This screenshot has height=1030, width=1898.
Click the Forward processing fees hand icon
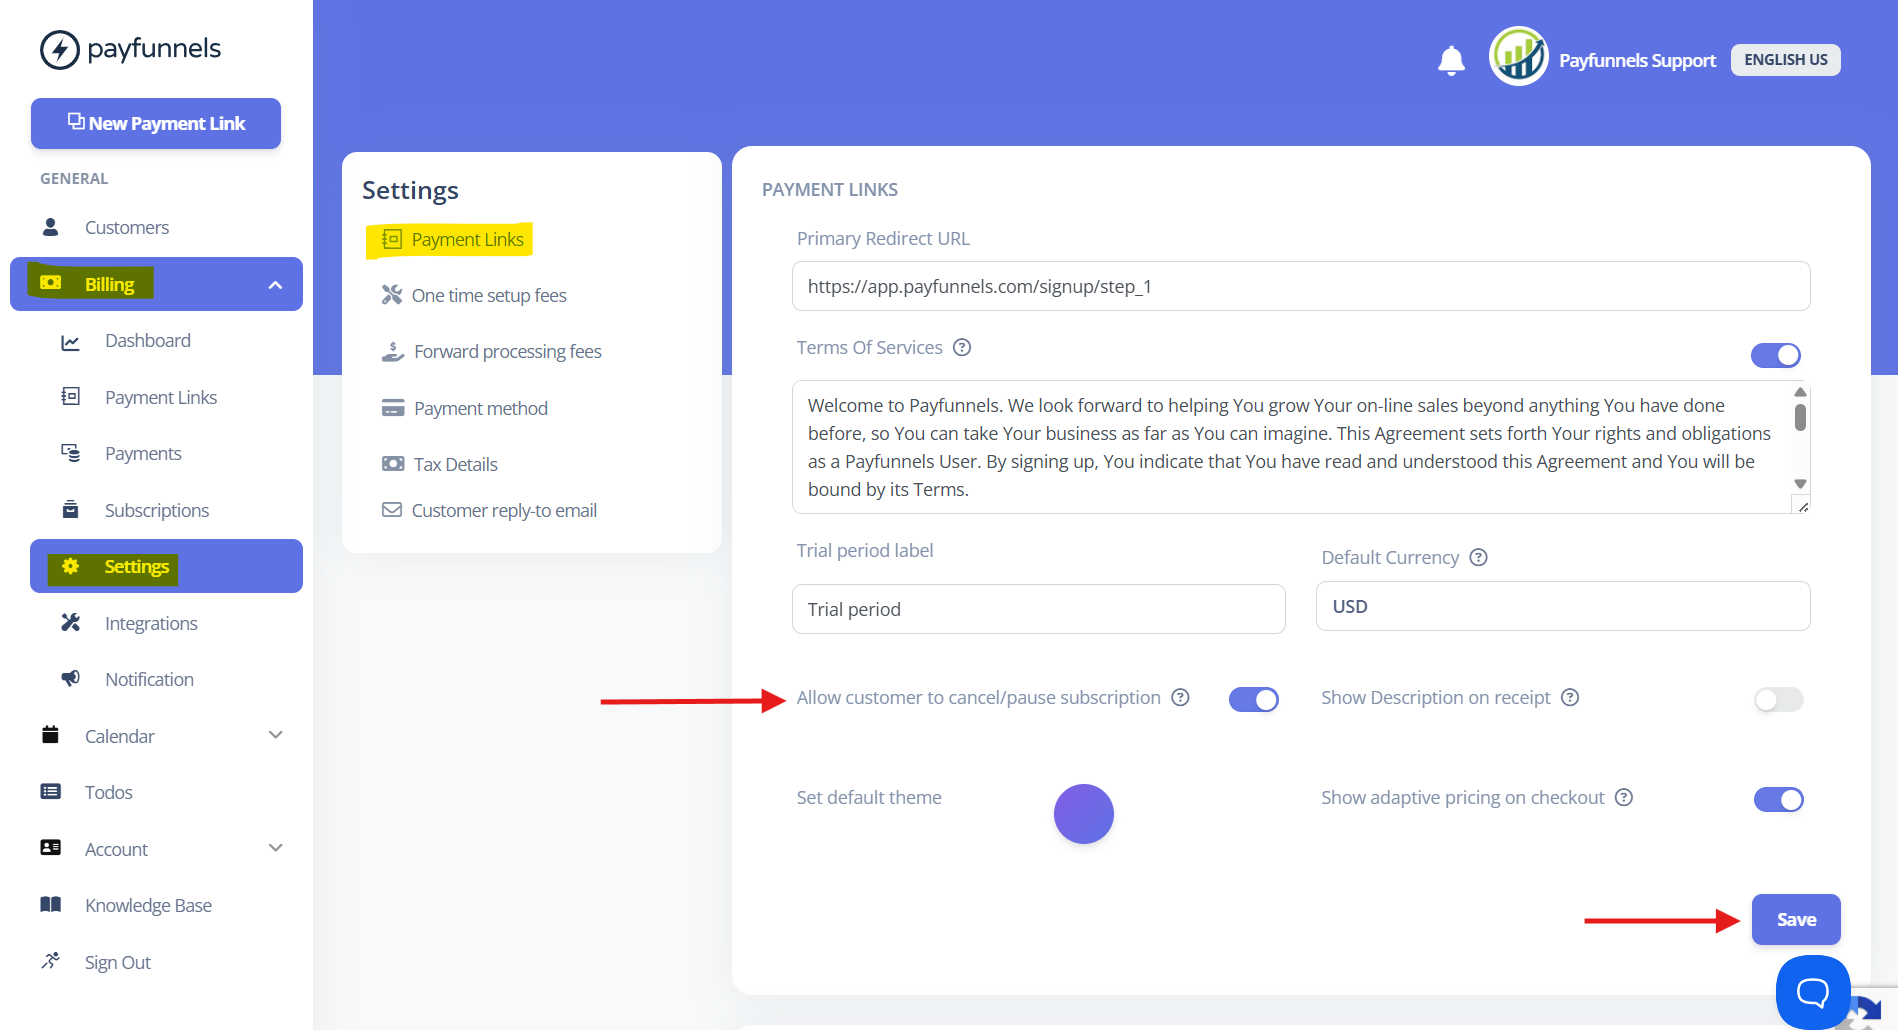[393, 351]
